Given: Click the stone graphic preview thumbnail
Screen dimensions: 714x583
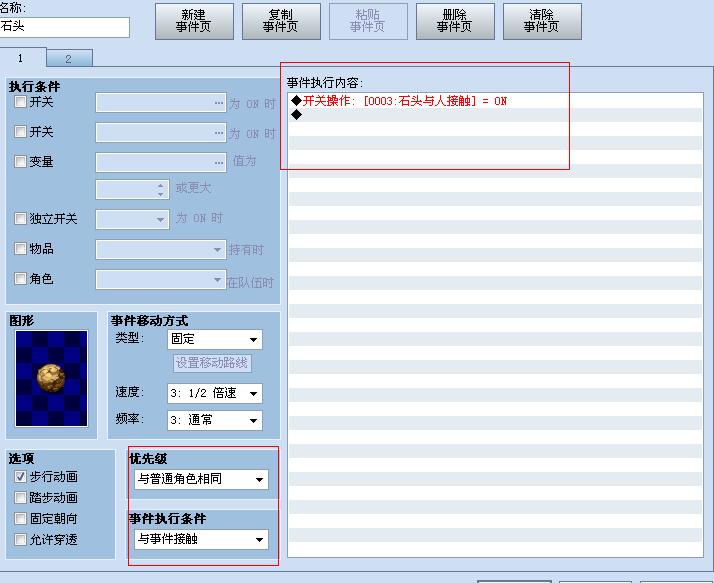Looking at the screenshot, I should coord(51,378).
